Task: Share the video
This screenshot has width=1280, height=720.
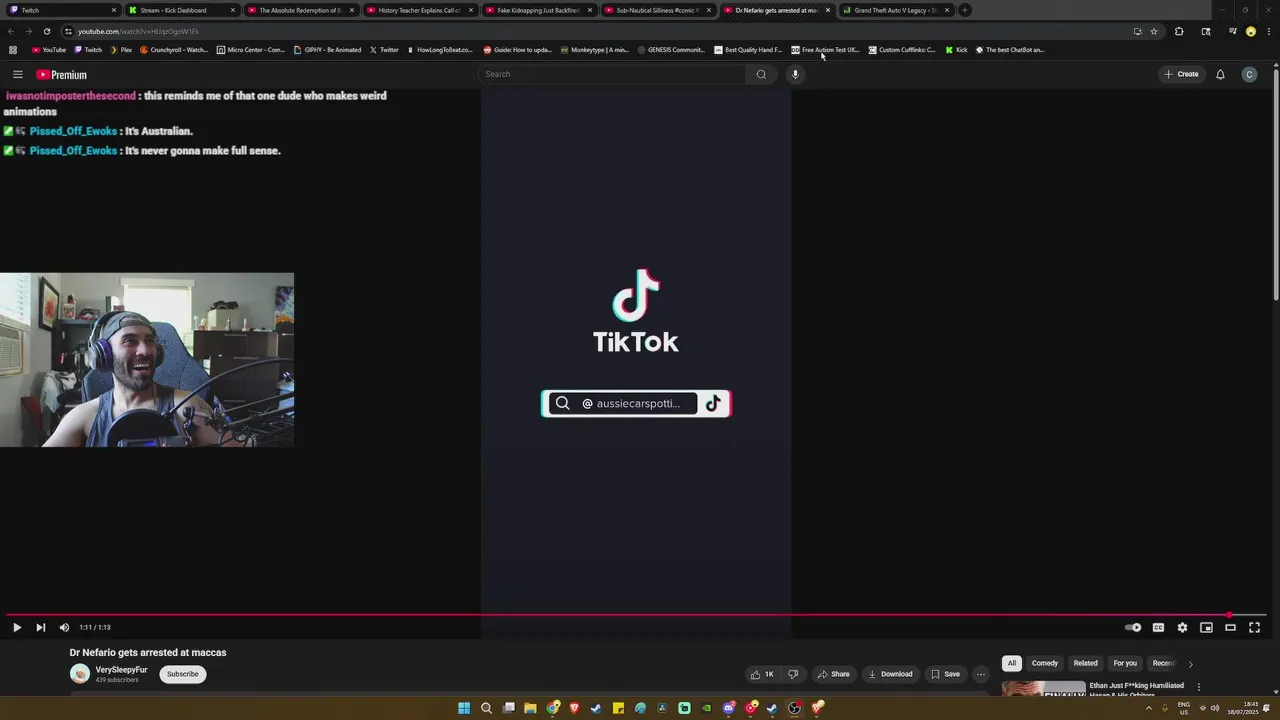Action: point(833,674)
